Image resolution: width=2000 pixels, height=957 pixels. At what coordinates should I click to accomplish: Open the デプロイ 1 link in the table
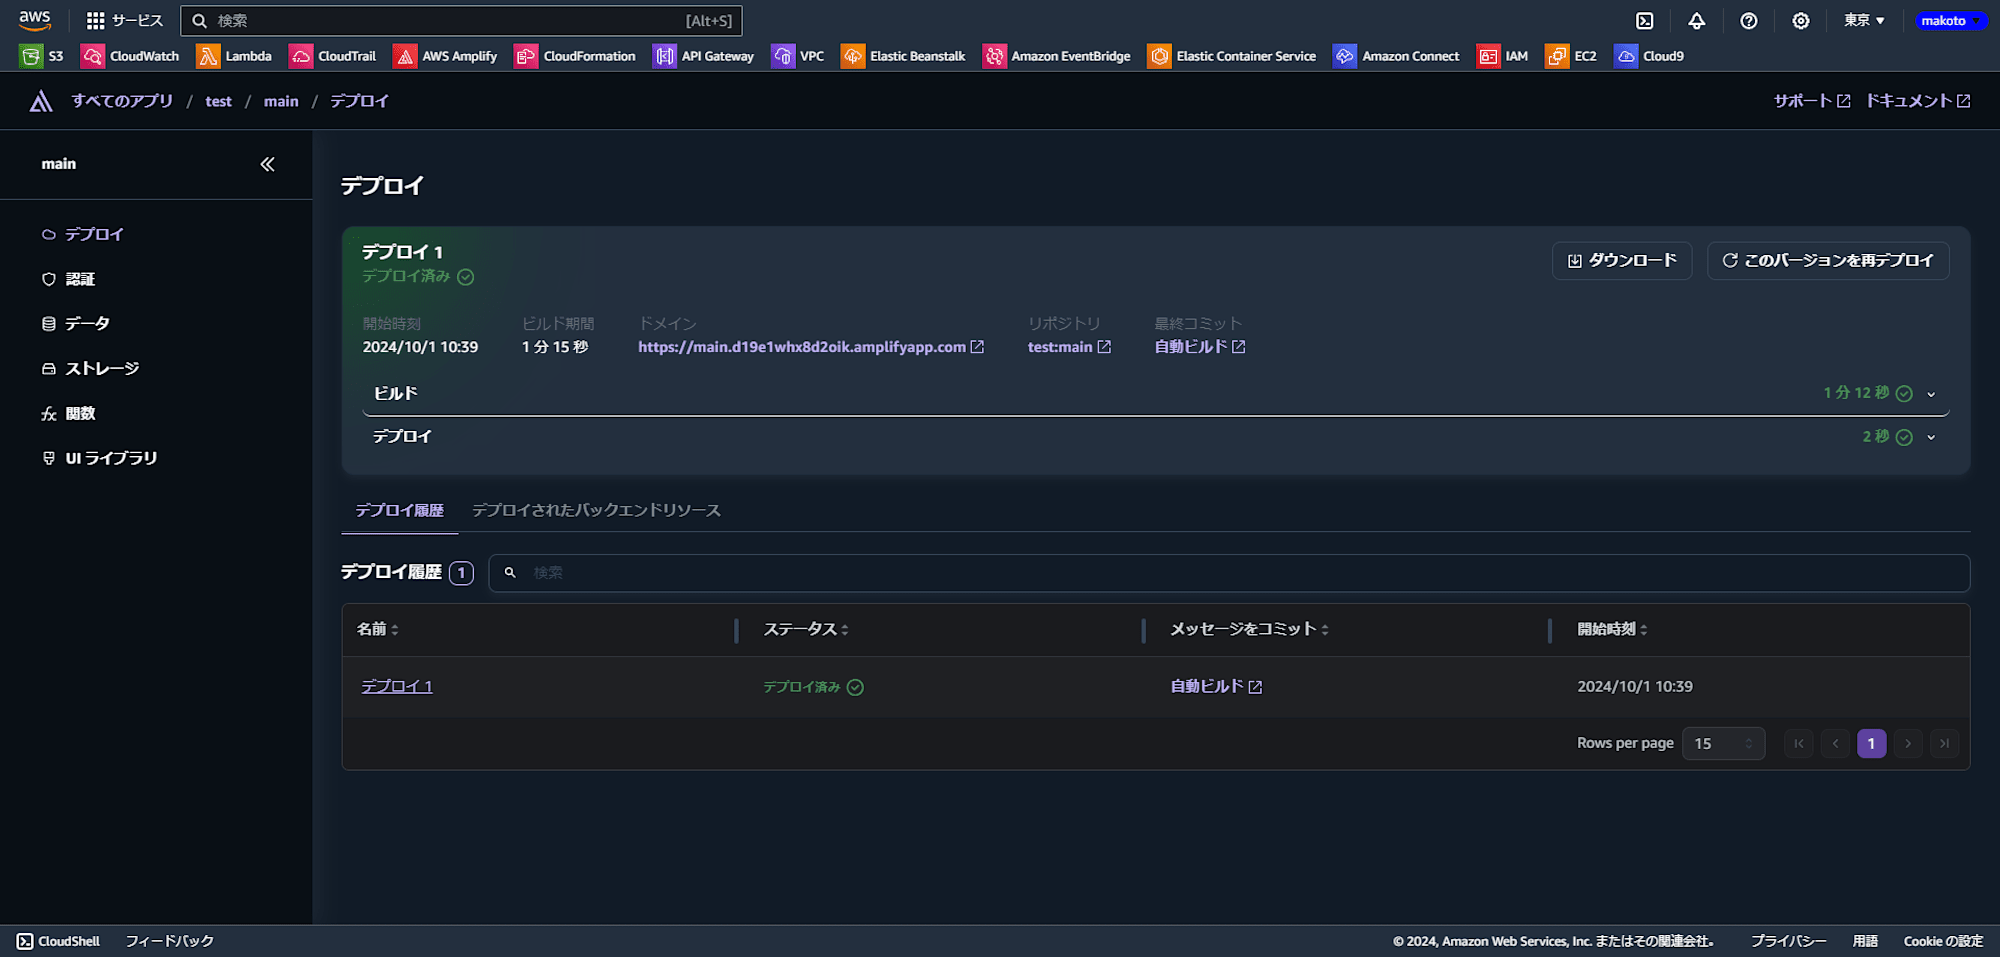coord(397,686)
